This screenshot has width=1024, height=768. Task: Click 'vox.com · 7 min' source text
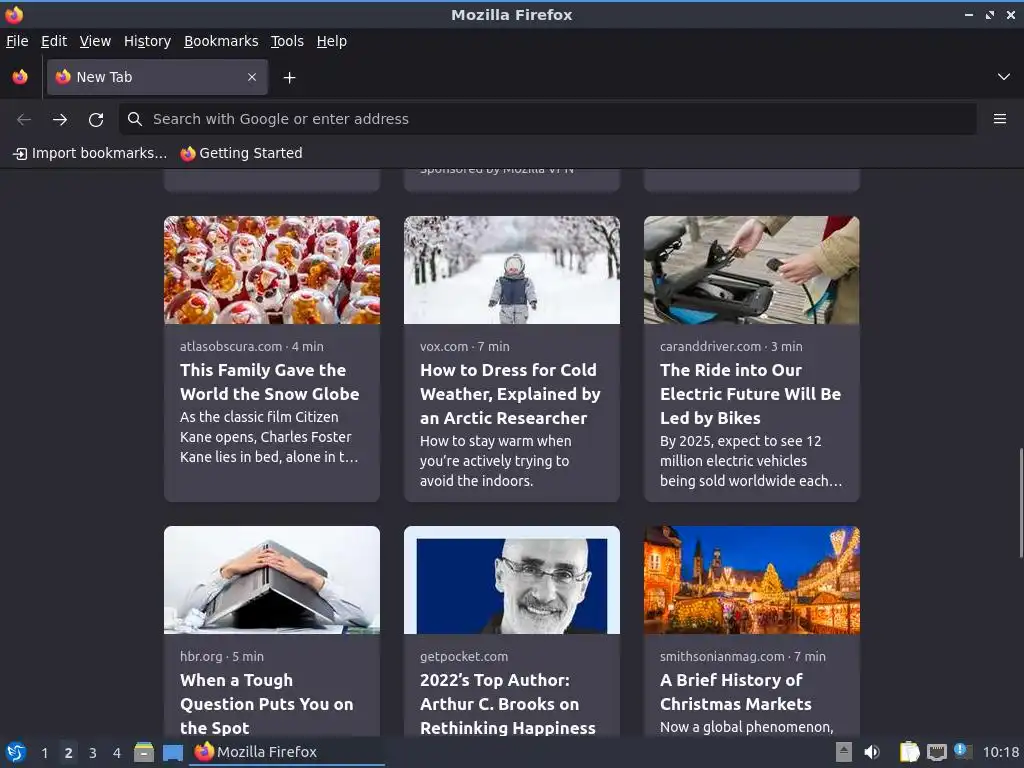coord(464,347)
